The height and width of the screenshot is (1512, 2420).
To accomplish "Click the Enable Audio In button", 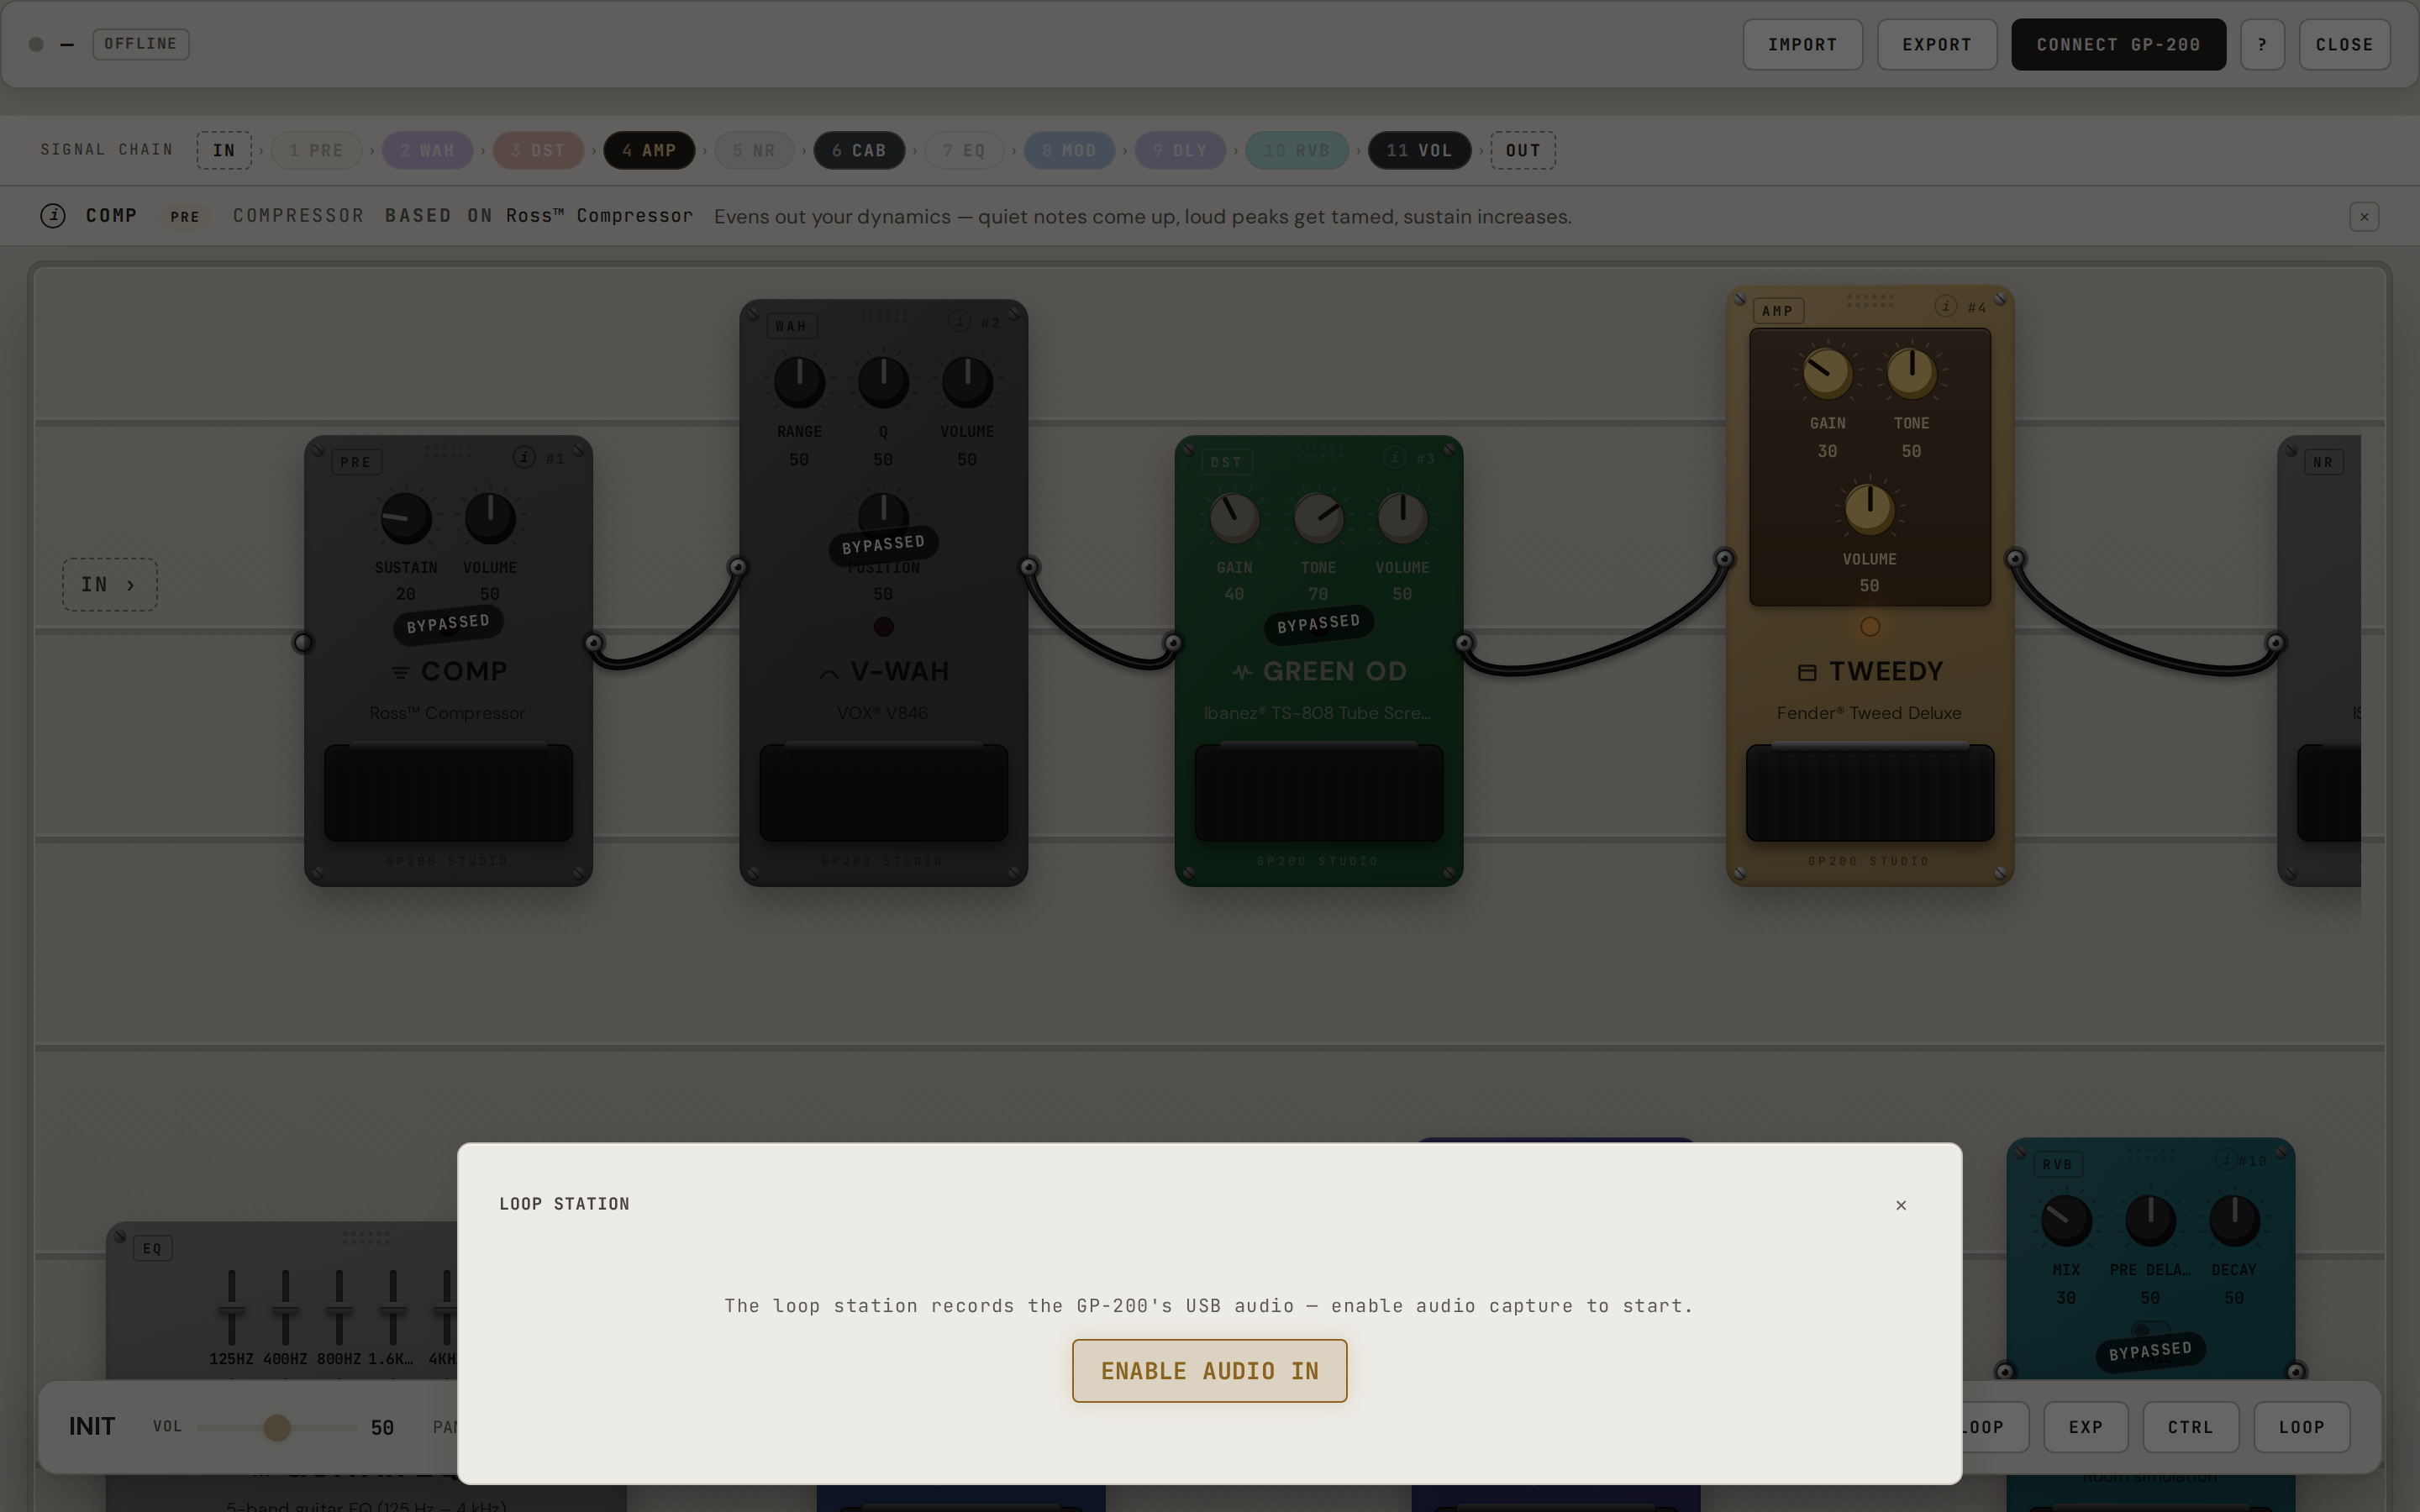I will coord(1209,1371).
